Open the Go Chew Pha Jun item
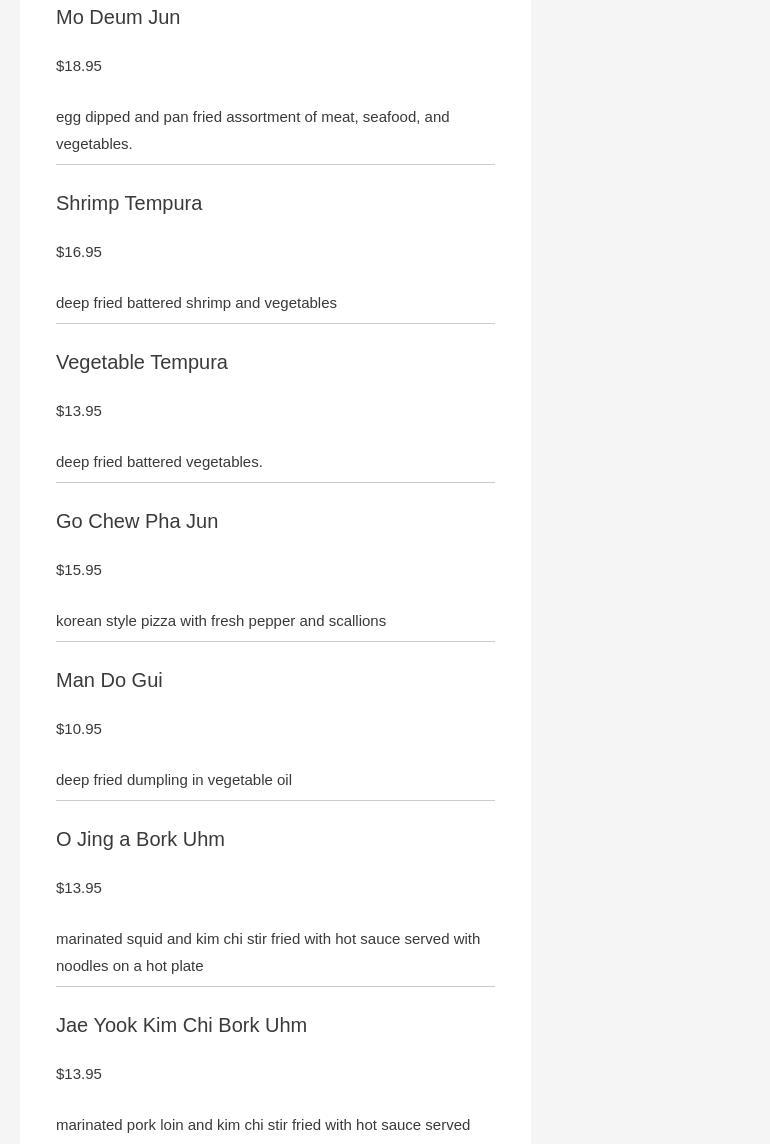Image resolution: width=770 pixels, height=1144 pixels. 137,521
